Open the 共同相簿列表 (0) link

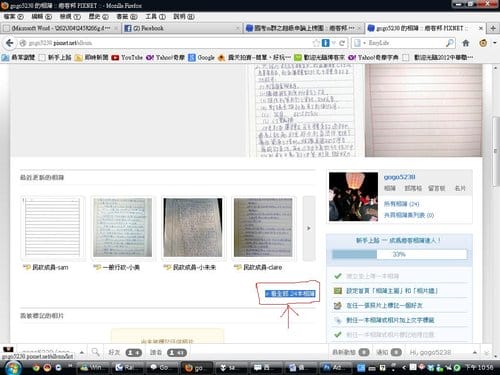pyautogui.click(x=409, y=215)
